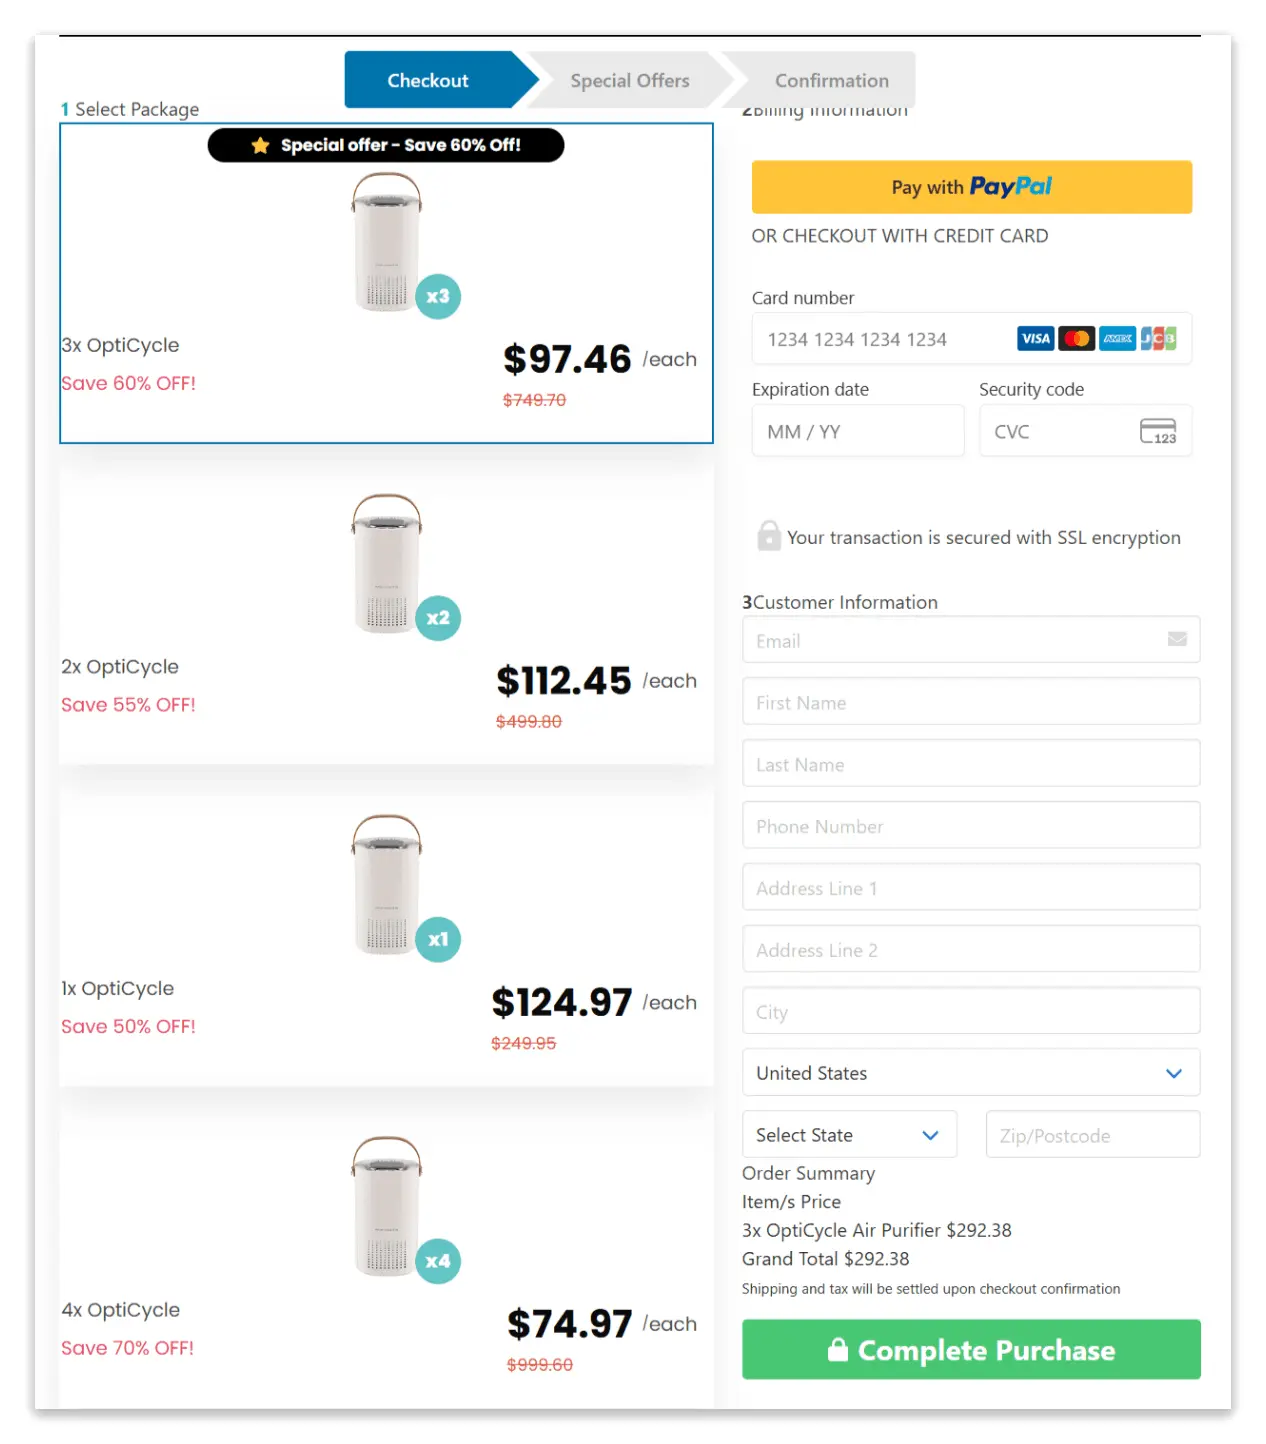
Task: Click the Card number input field
Action: tap(880, 338)
